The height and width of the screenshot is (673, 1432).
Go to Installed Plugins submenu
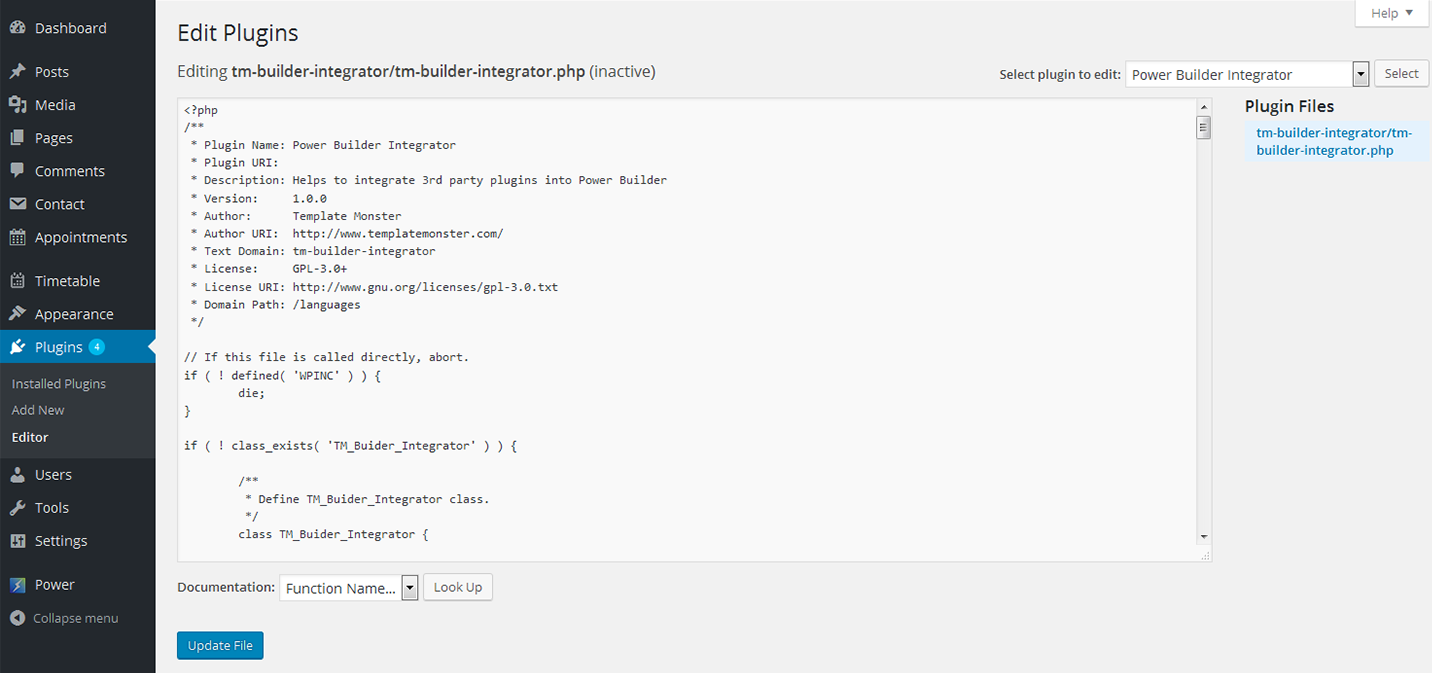[58, 384]
